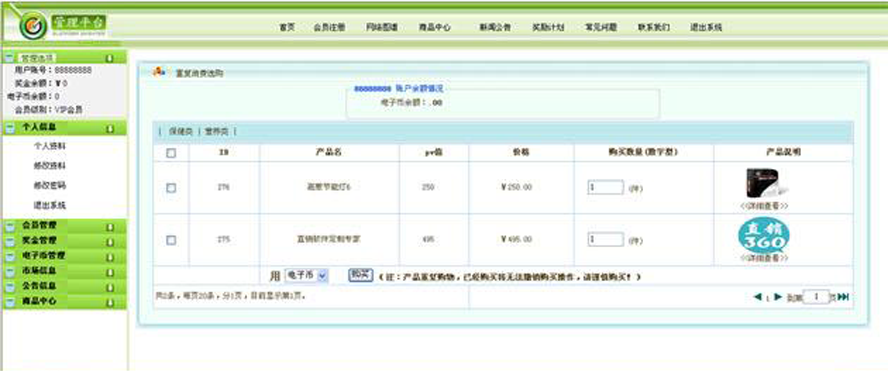The width and height of the screenshot is (888, 371).
Task: Click folder icon beside 电子币管理 section
Action: click(10, 256)
